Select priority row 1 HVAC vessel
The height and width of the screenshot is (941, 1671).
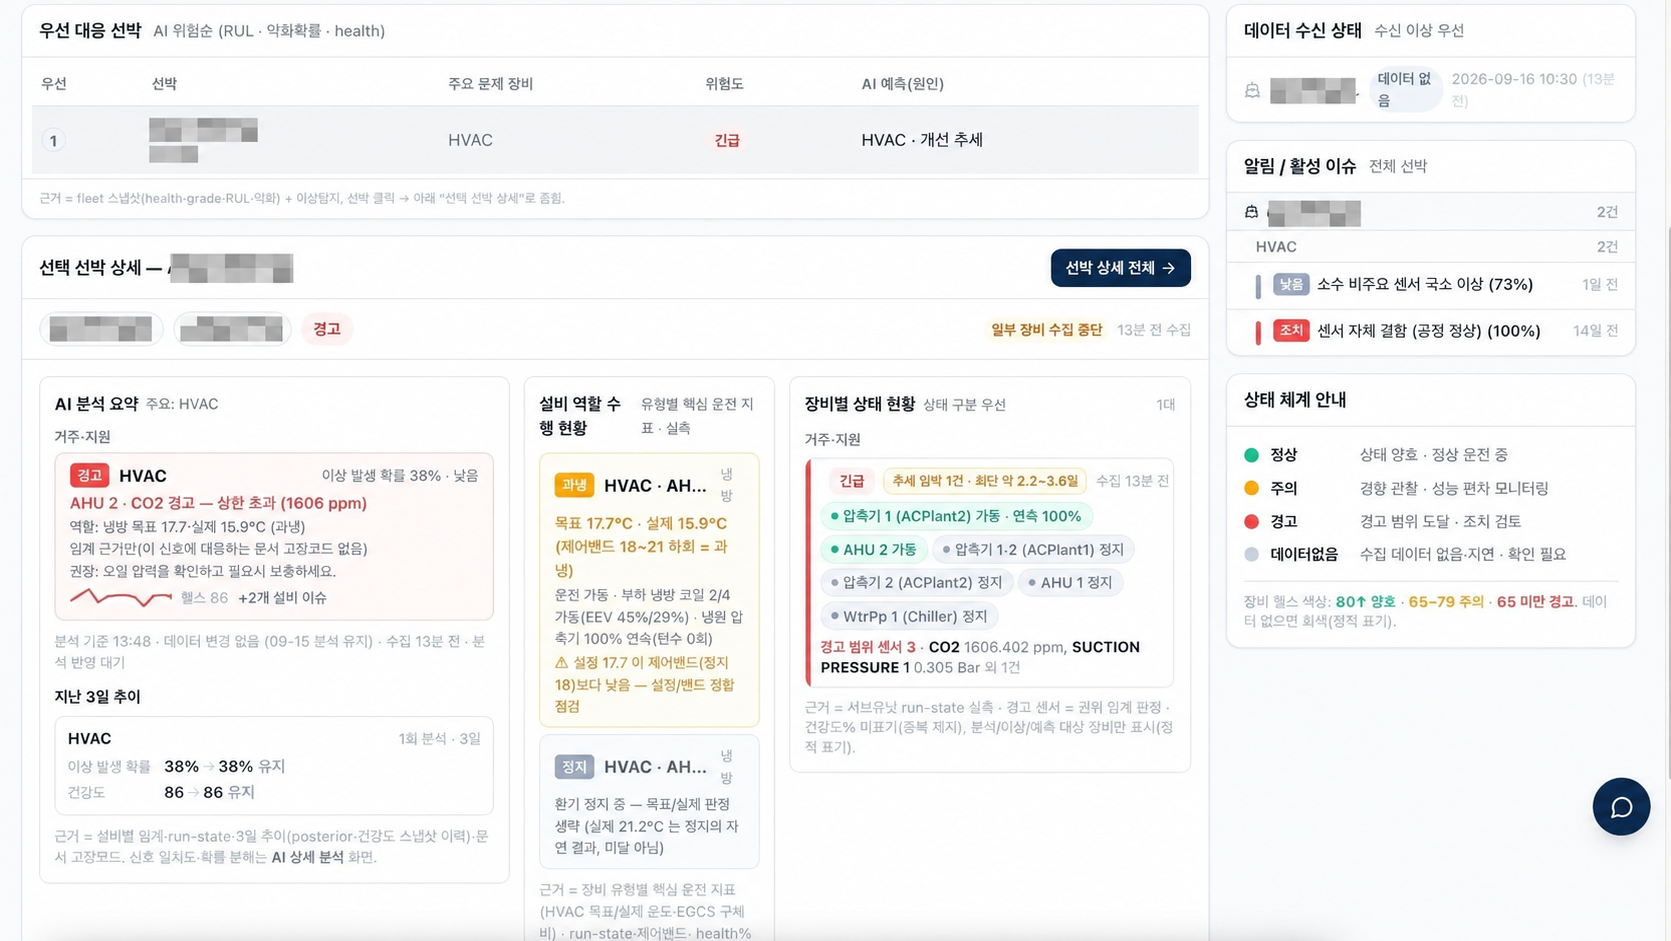615,140
